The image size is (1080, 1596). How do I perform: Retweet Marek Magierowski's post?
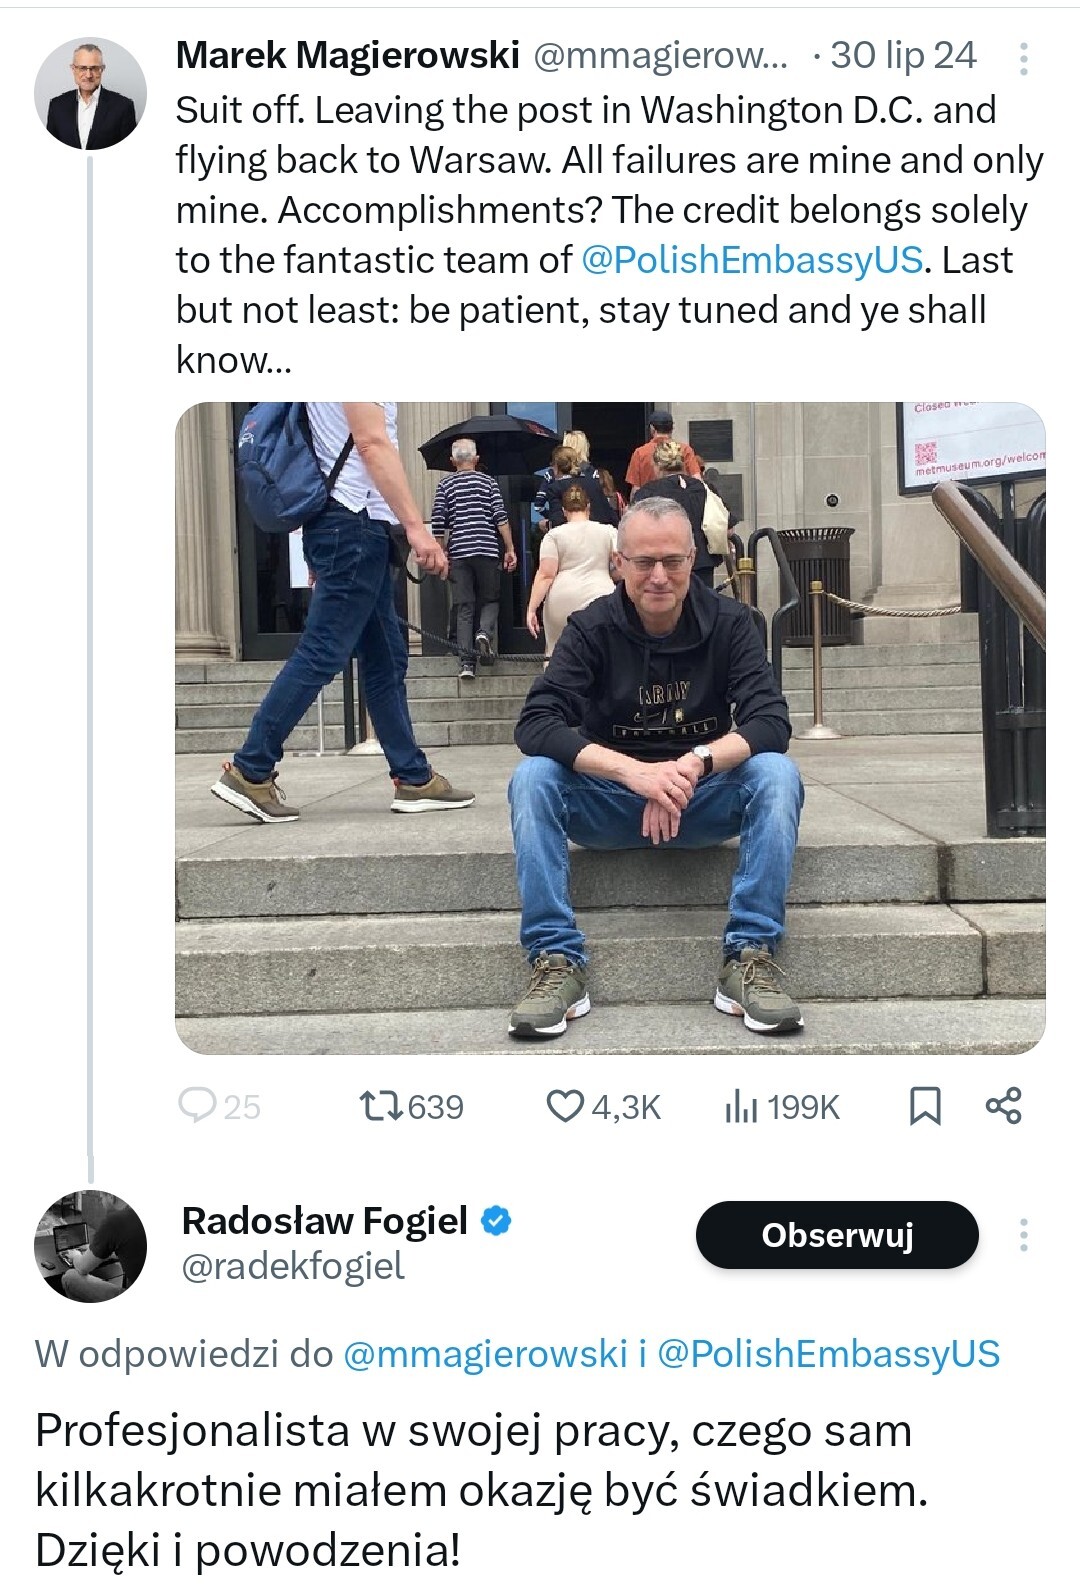(381, 1106)
